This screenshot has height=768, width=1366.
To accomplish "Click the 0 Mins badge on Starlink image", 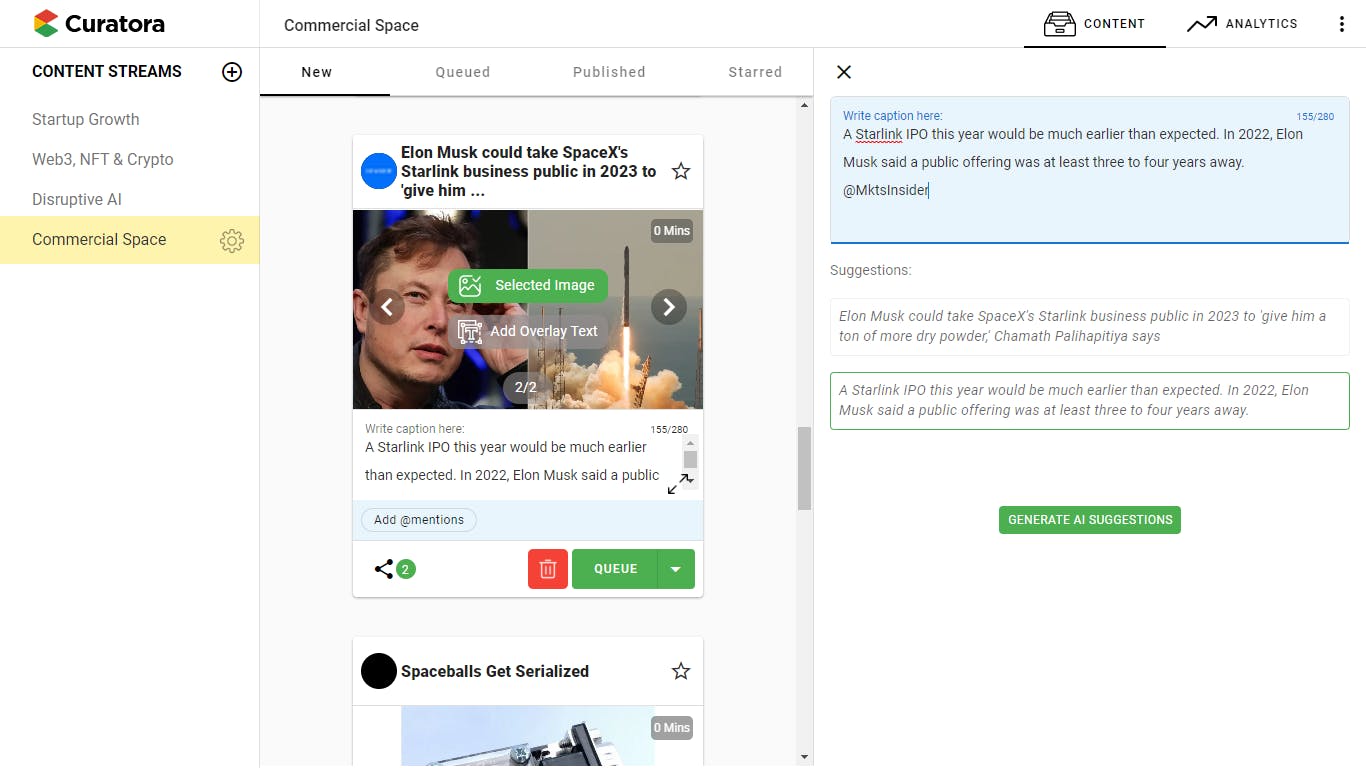I will click(672, 230).
